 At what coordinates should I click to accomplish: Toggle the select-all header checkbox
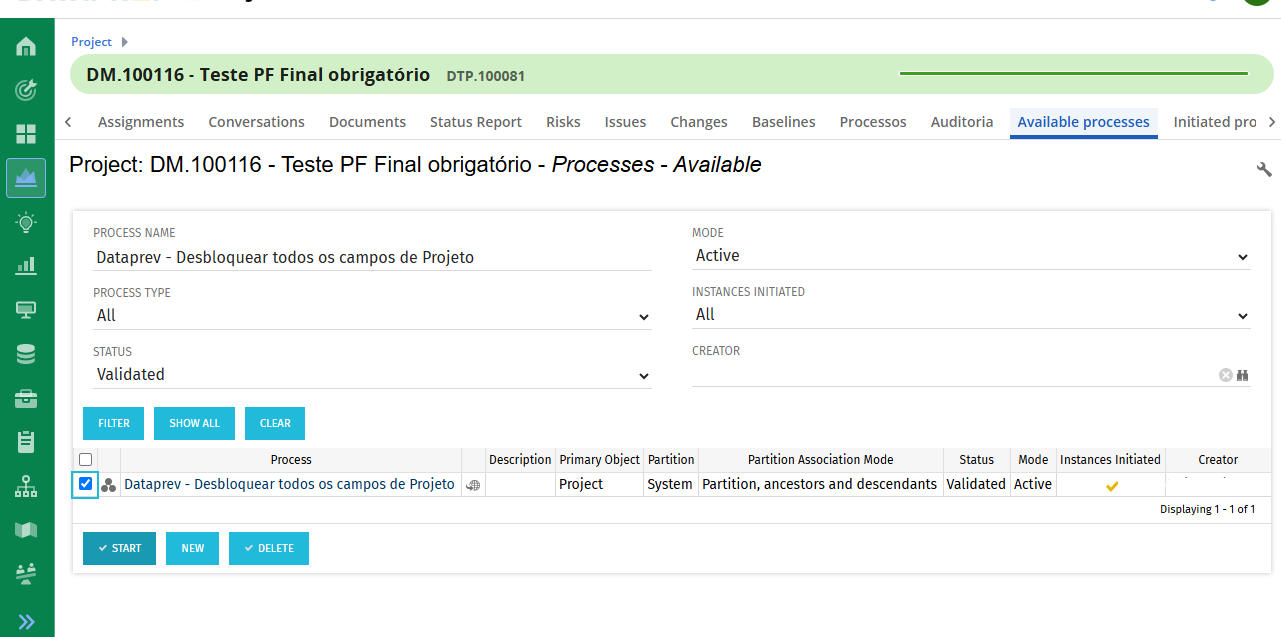(x=86, y=460)
